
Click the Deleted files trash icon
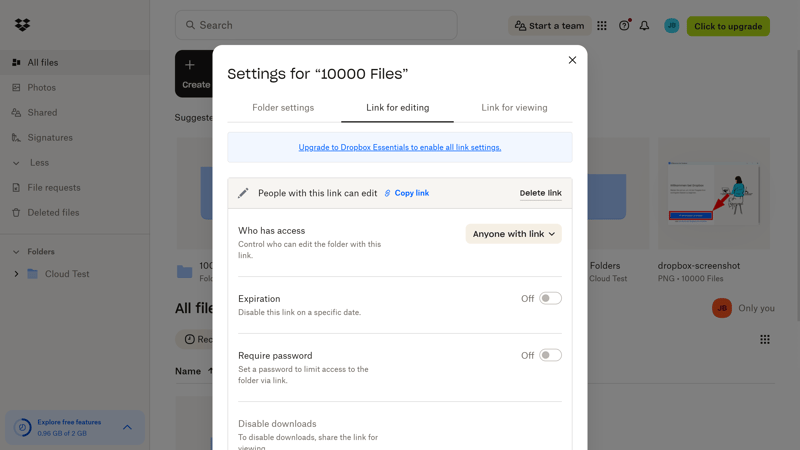(x=16, y=213)
